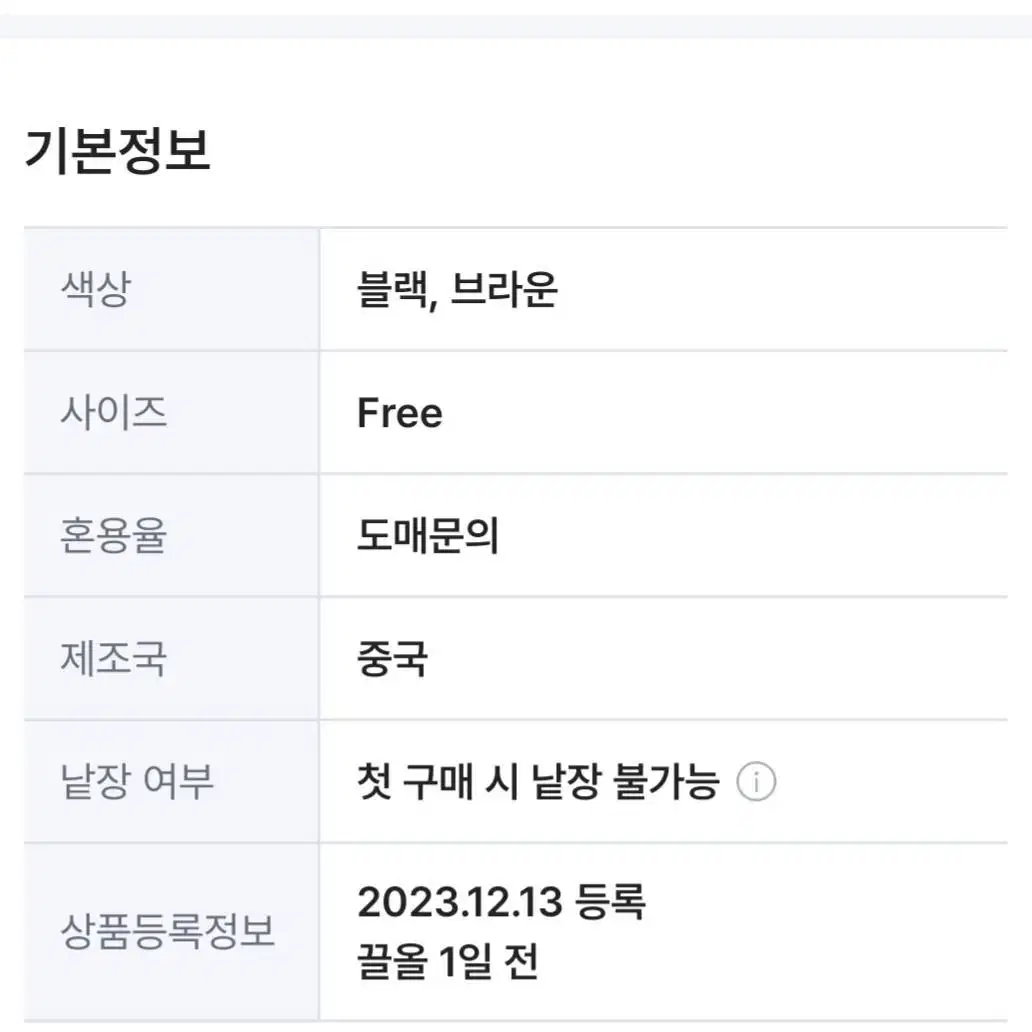The image size is (1032, 1032).
Task: Open the 도매문의 inquiry text
Action: [x=427, y=535]
